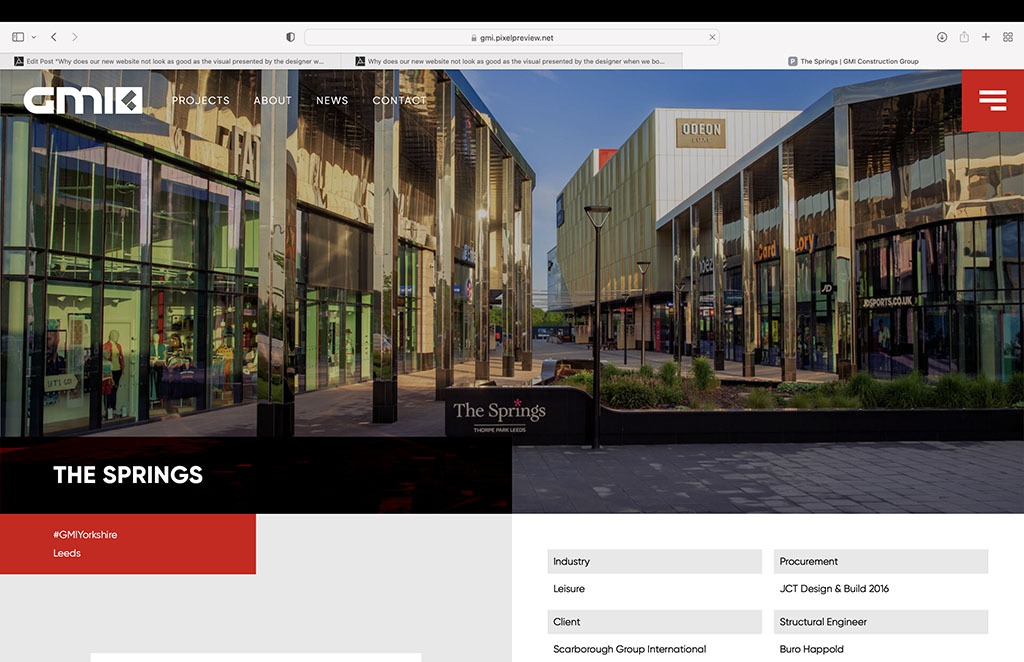This screenshot has width=1024, height=662.
Task: Click the "Procurement" header label
Action: click(x=808, y=561)
